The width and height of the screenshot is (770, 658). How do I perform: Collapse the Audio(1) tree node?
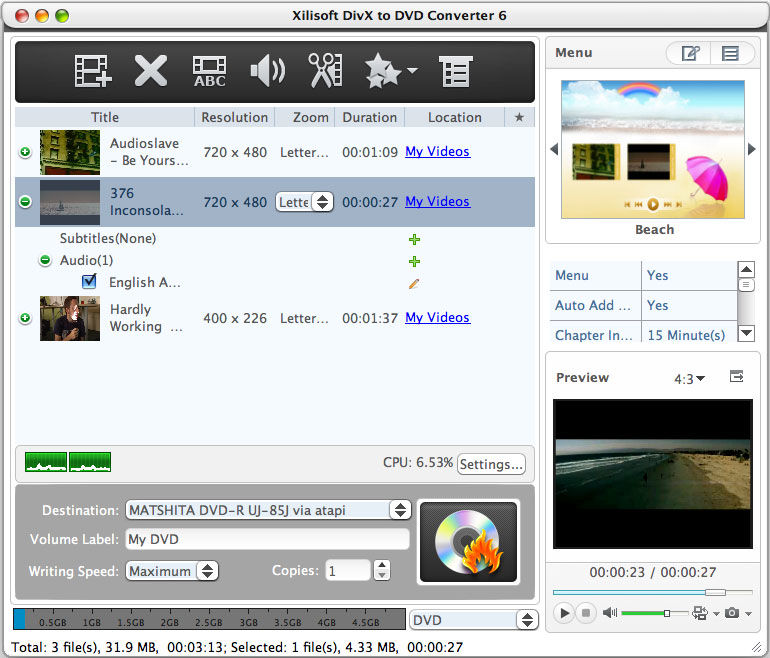coord(44,260)
